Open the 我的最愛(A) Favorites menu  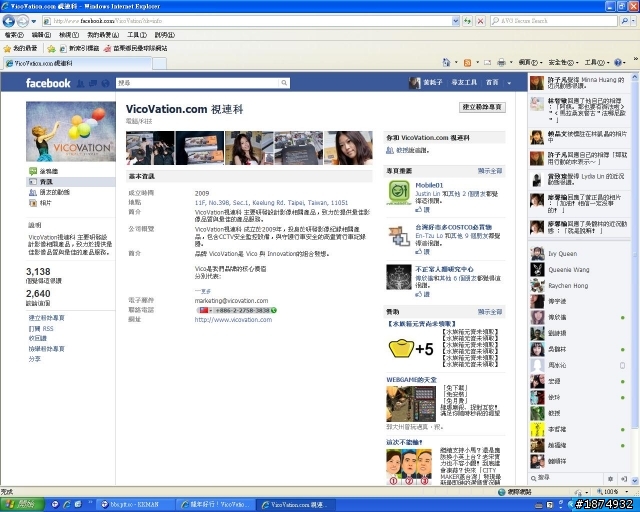(x=103, y=35)
